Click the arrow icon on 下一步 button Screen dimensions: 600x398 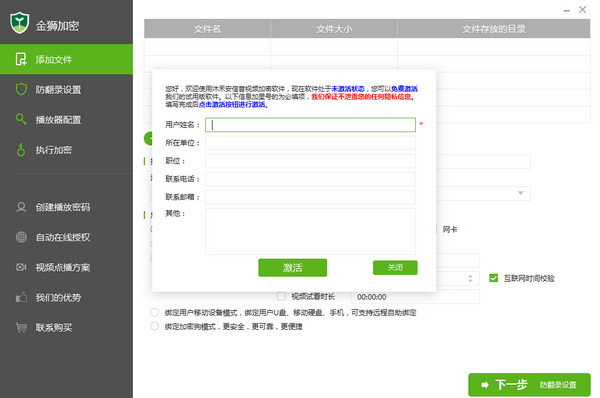(x=485, y=385)
